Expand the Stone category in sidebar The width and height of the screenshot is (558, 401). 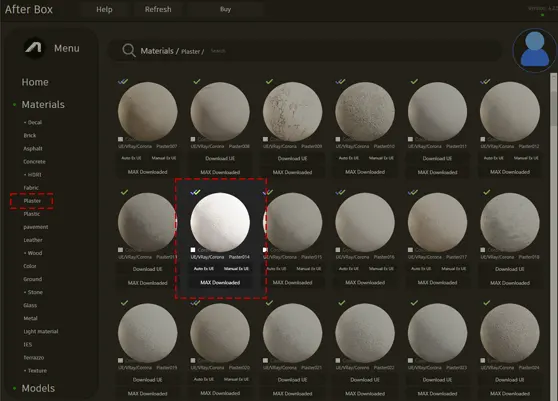coord(33,292)
